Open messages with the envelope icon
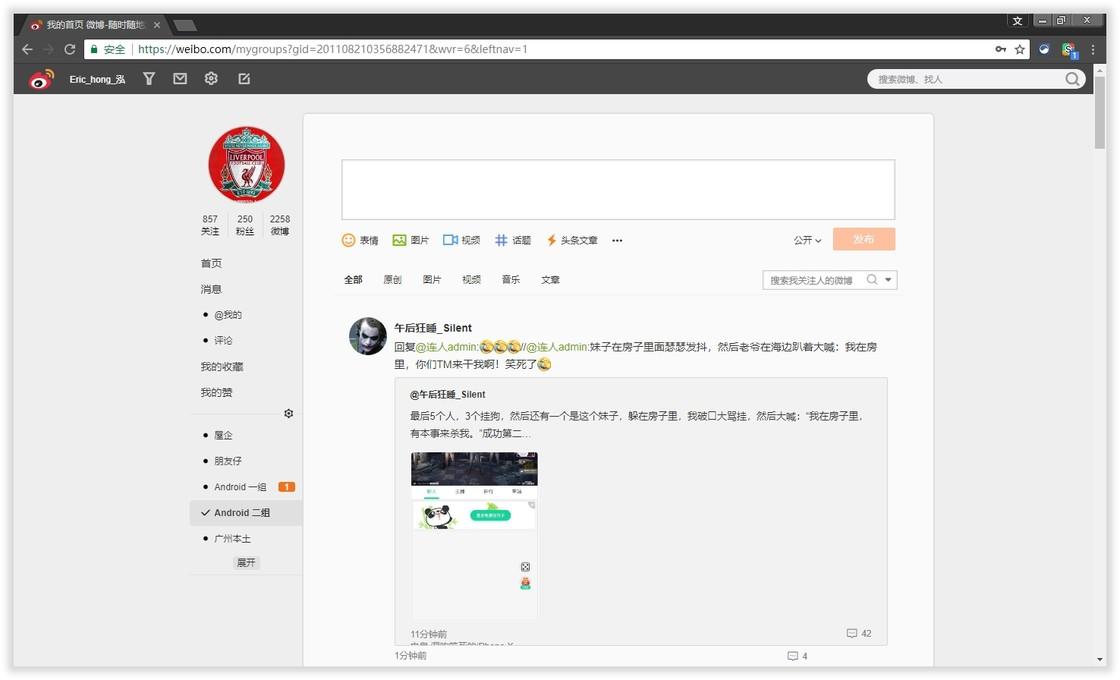The image size is (1120, 680). click(179, 78)
